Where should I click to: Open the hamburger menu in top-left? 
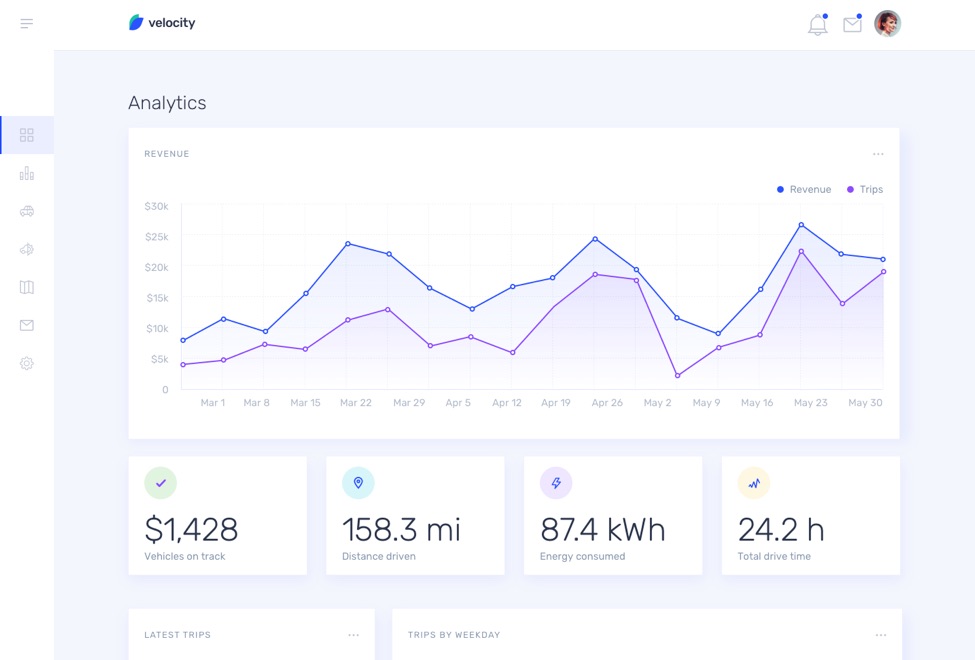[x=27, y=23]
